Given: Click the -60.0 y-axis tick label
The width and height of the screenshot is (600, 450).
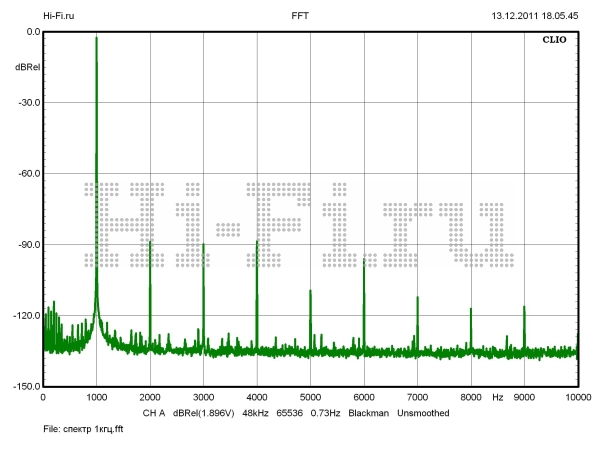Looking at the screenshot, I should (27, 174).
